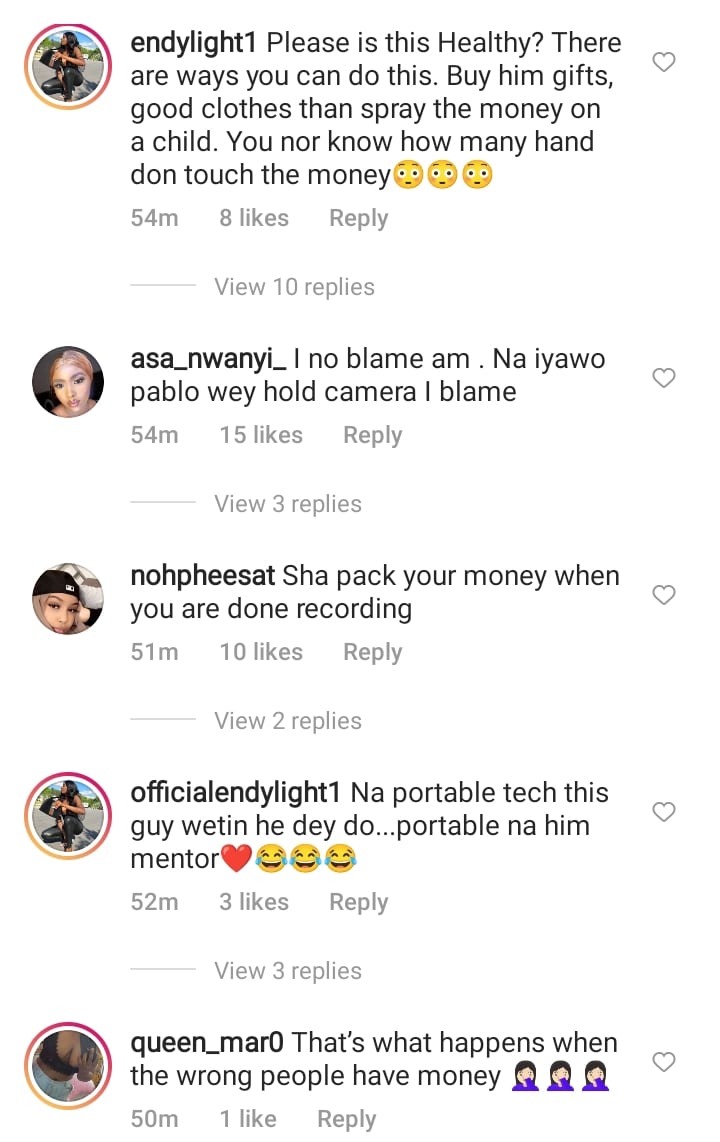Tap nohpheesat's profile avatar
The height and width of the screenshot is (1142, 720).
[x=68, y=599]
